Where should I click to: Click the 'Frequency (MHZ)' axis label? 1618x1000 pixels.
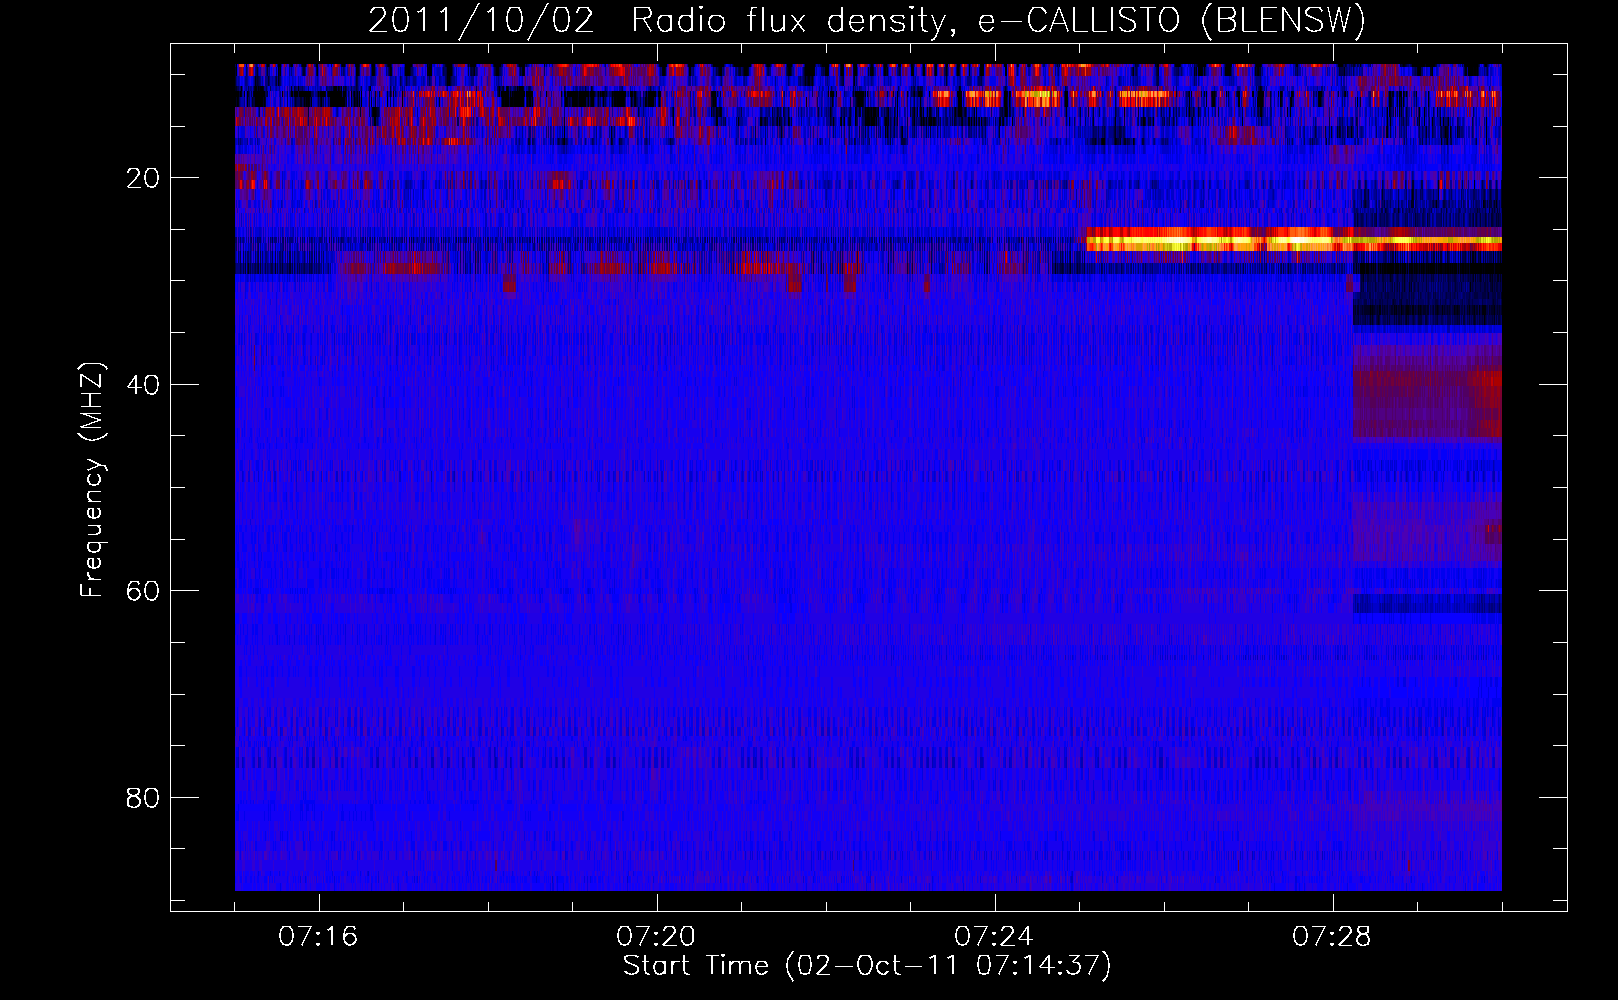pos(92,480)
